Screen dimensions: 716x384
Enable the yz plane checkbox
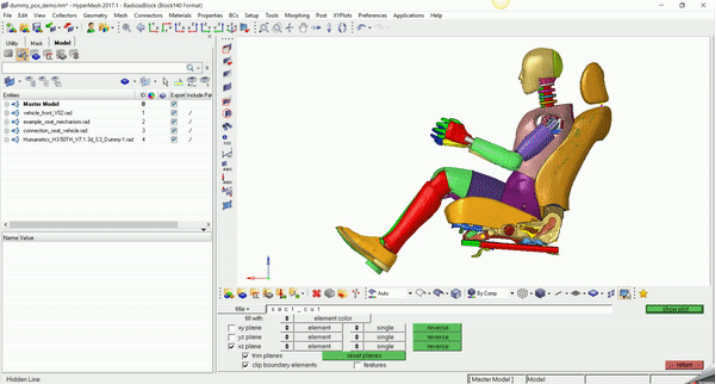[232, 337]
